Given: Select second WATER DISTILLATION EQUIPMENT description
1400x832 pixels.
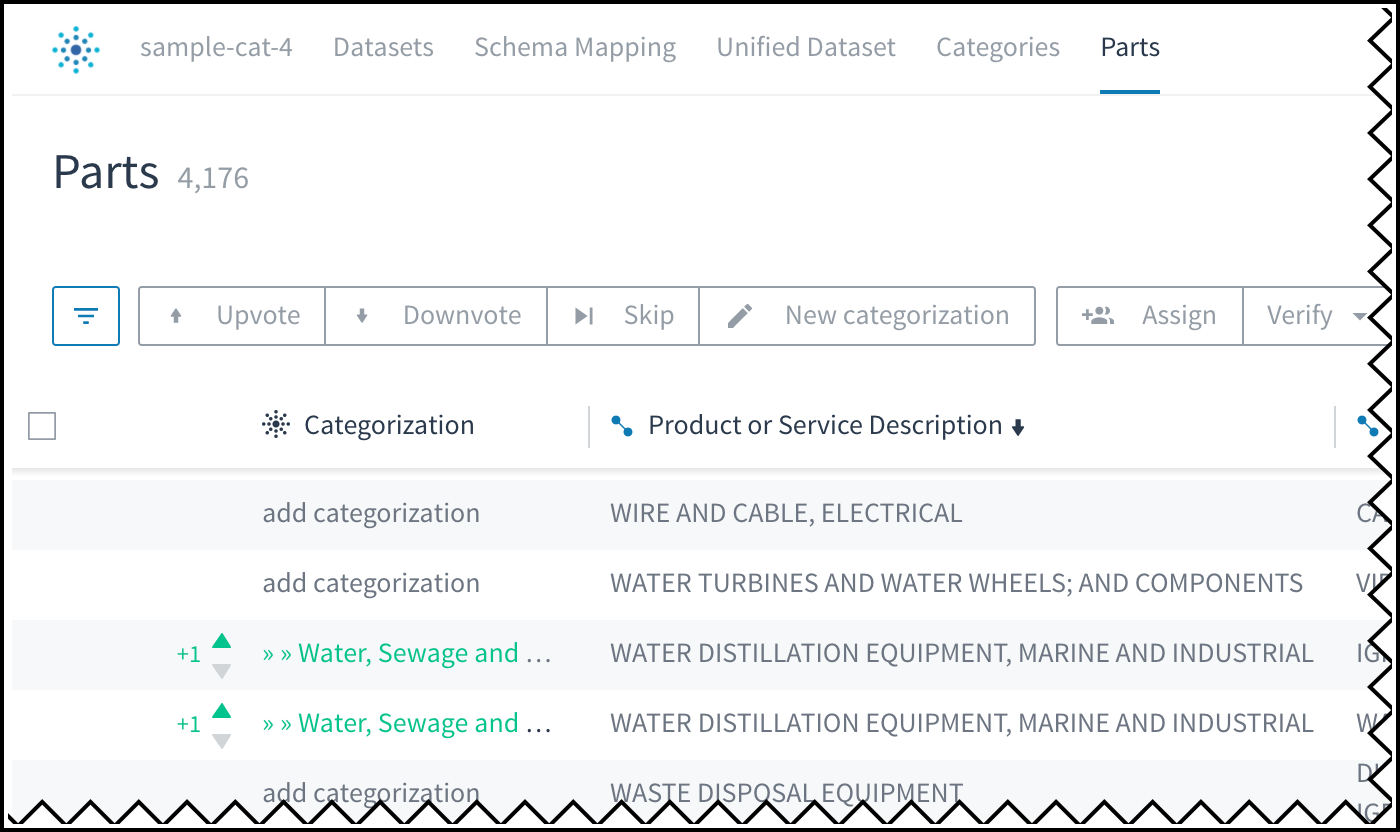Looking at the screenshot, I should pyautogui.click(x=962, y=723).
